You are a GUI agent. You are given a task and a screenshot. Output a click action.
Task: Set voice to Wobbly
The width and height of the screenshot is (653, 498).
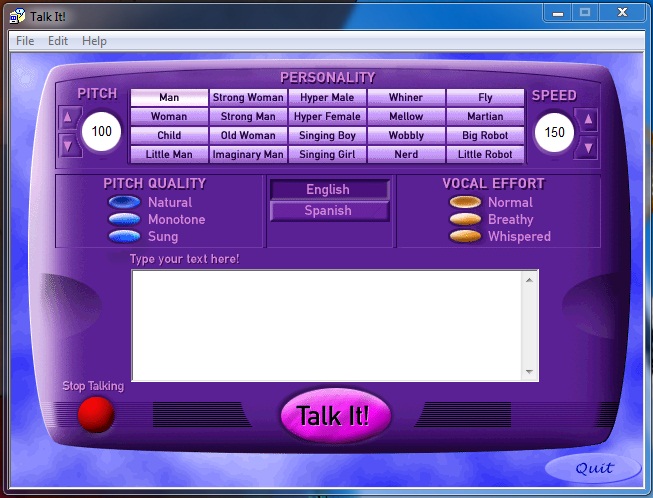(x=406, y=135)
